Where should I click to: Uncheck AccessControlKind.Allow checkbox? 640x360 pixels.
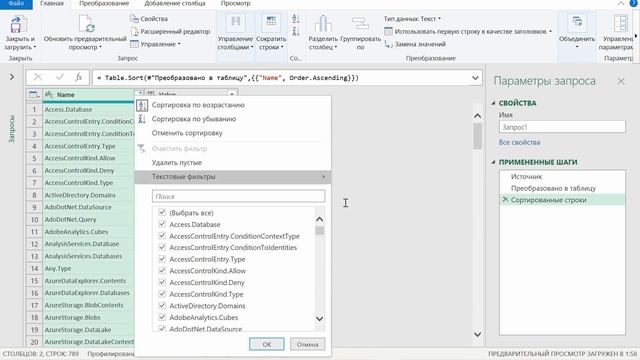(x=162, y=270)
